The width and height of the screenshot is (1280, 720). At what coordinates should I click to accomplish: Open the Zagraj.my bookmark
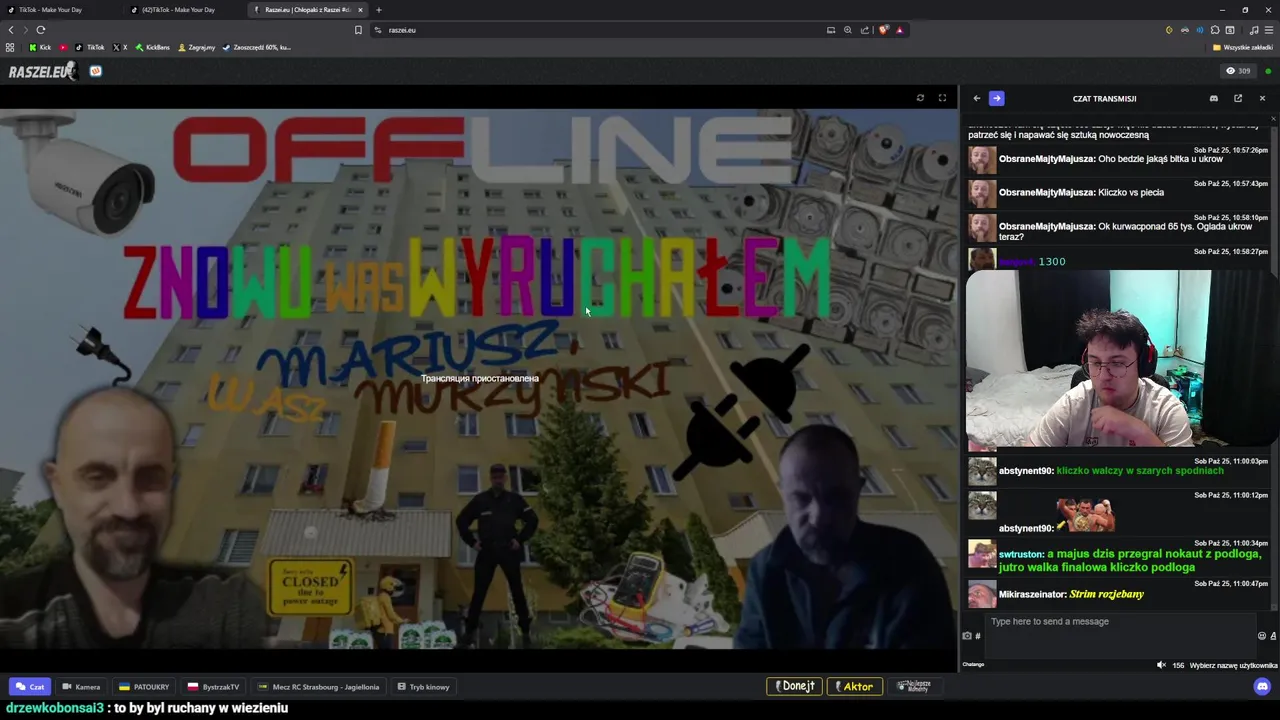(x=196, y=47)
